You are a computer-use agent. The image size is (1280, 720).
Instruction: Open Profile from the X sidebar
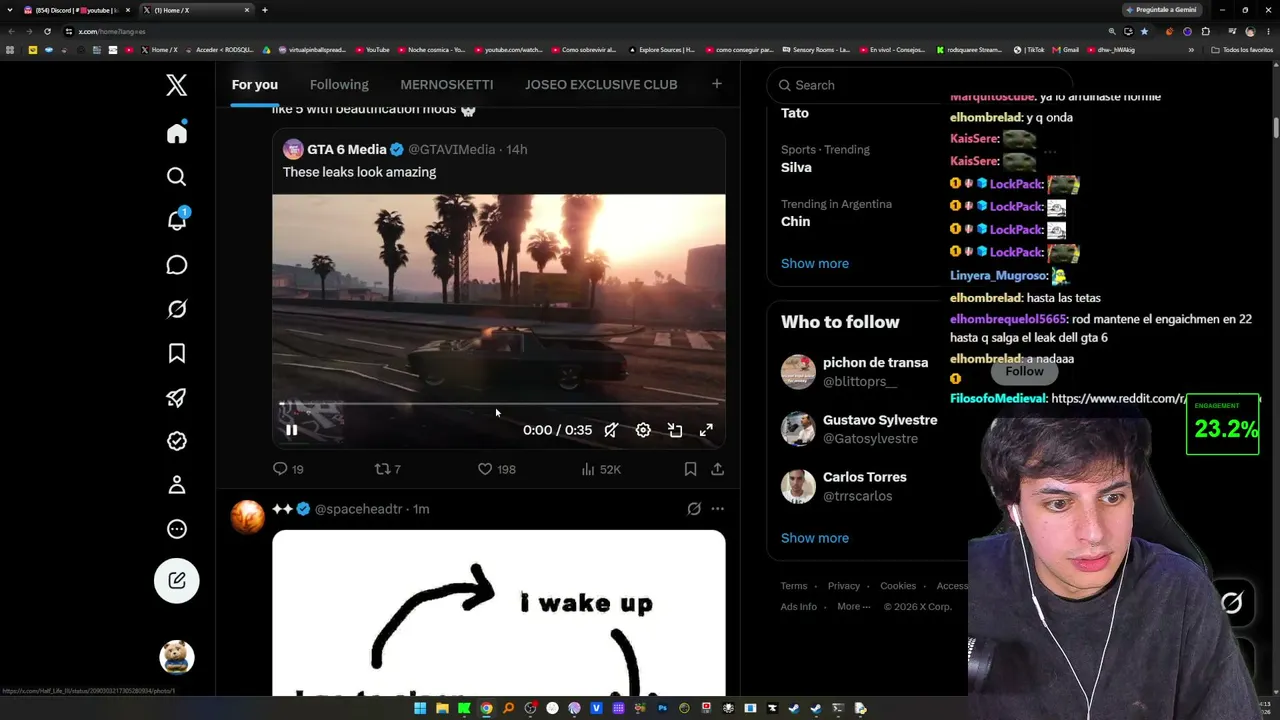(177, 485)
